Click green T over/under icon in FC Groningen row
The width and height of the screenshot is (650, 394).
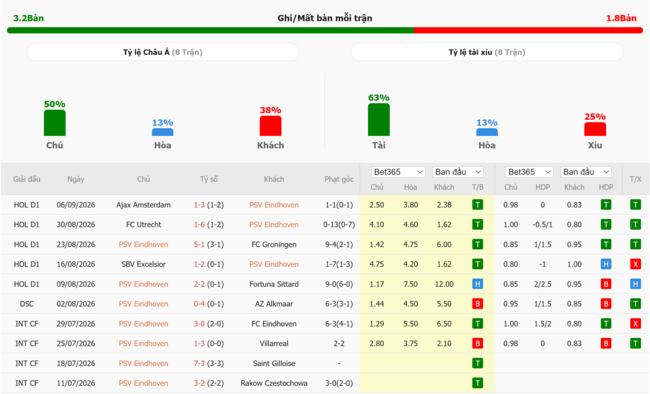point(635,244)
